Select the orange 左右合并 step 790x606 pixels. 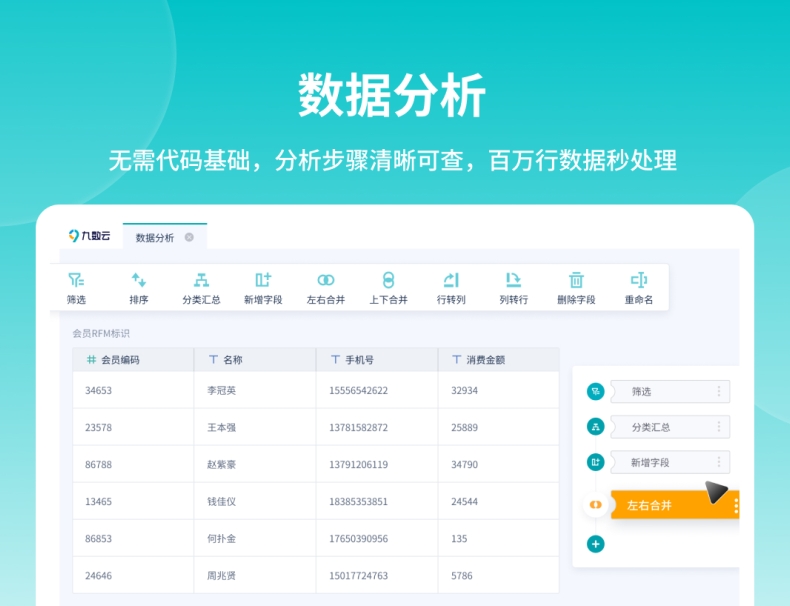click(675, 505)
